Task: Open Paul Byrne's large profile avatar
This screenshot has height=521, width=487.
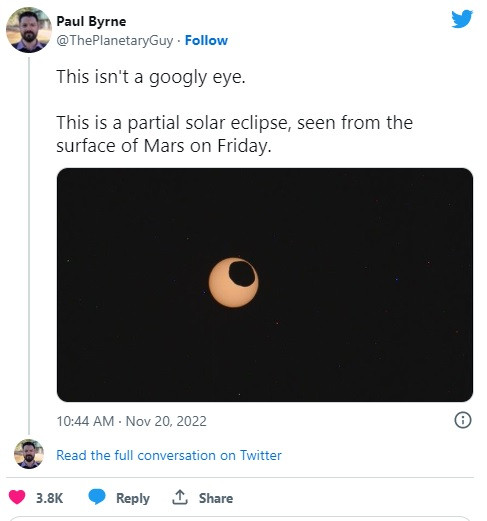Action: 29,30
